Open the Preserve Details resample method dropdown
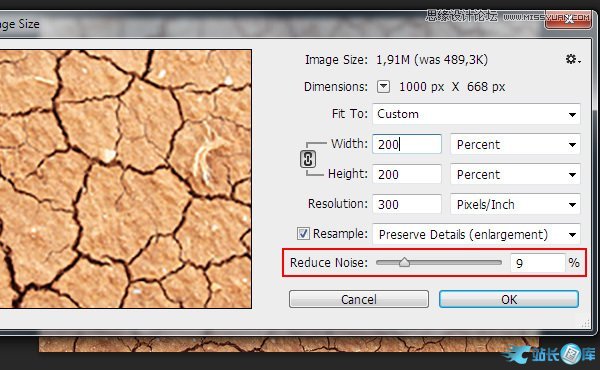This screenshot has height=370, width=600. (476, 234)
